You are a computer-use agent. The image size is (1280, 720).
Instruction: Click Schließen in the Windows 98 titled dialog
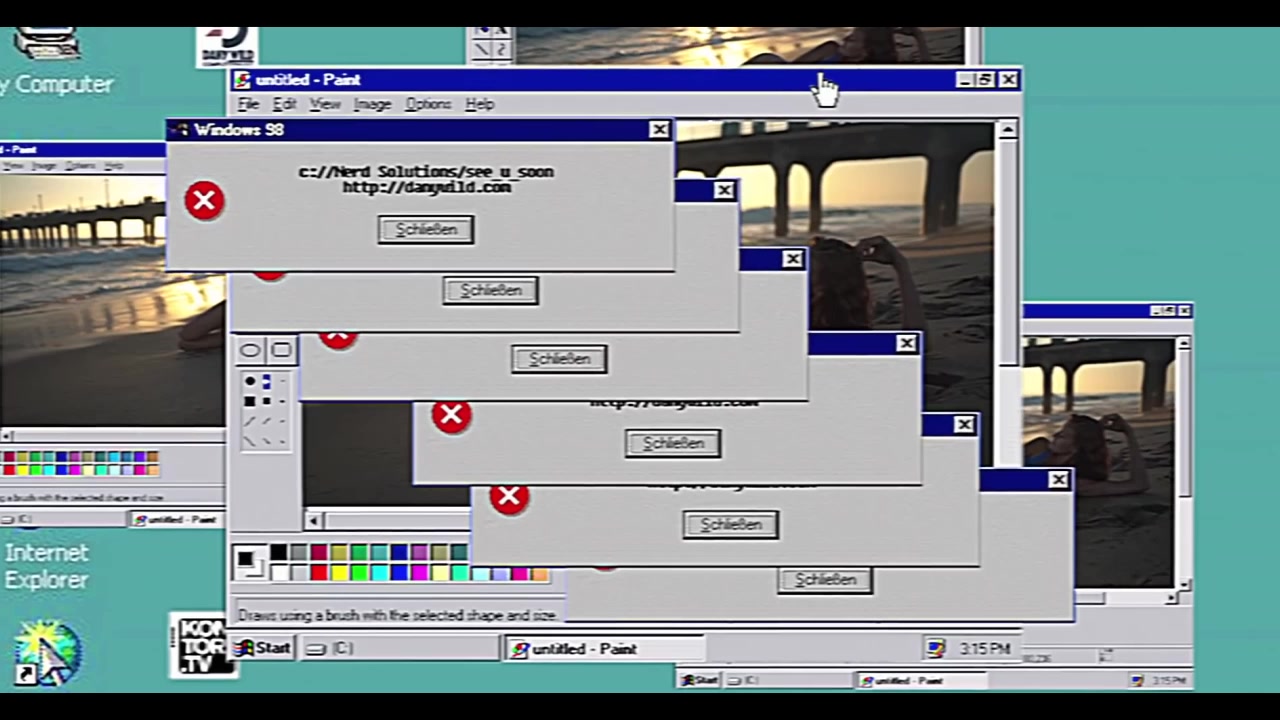[426, 230]
